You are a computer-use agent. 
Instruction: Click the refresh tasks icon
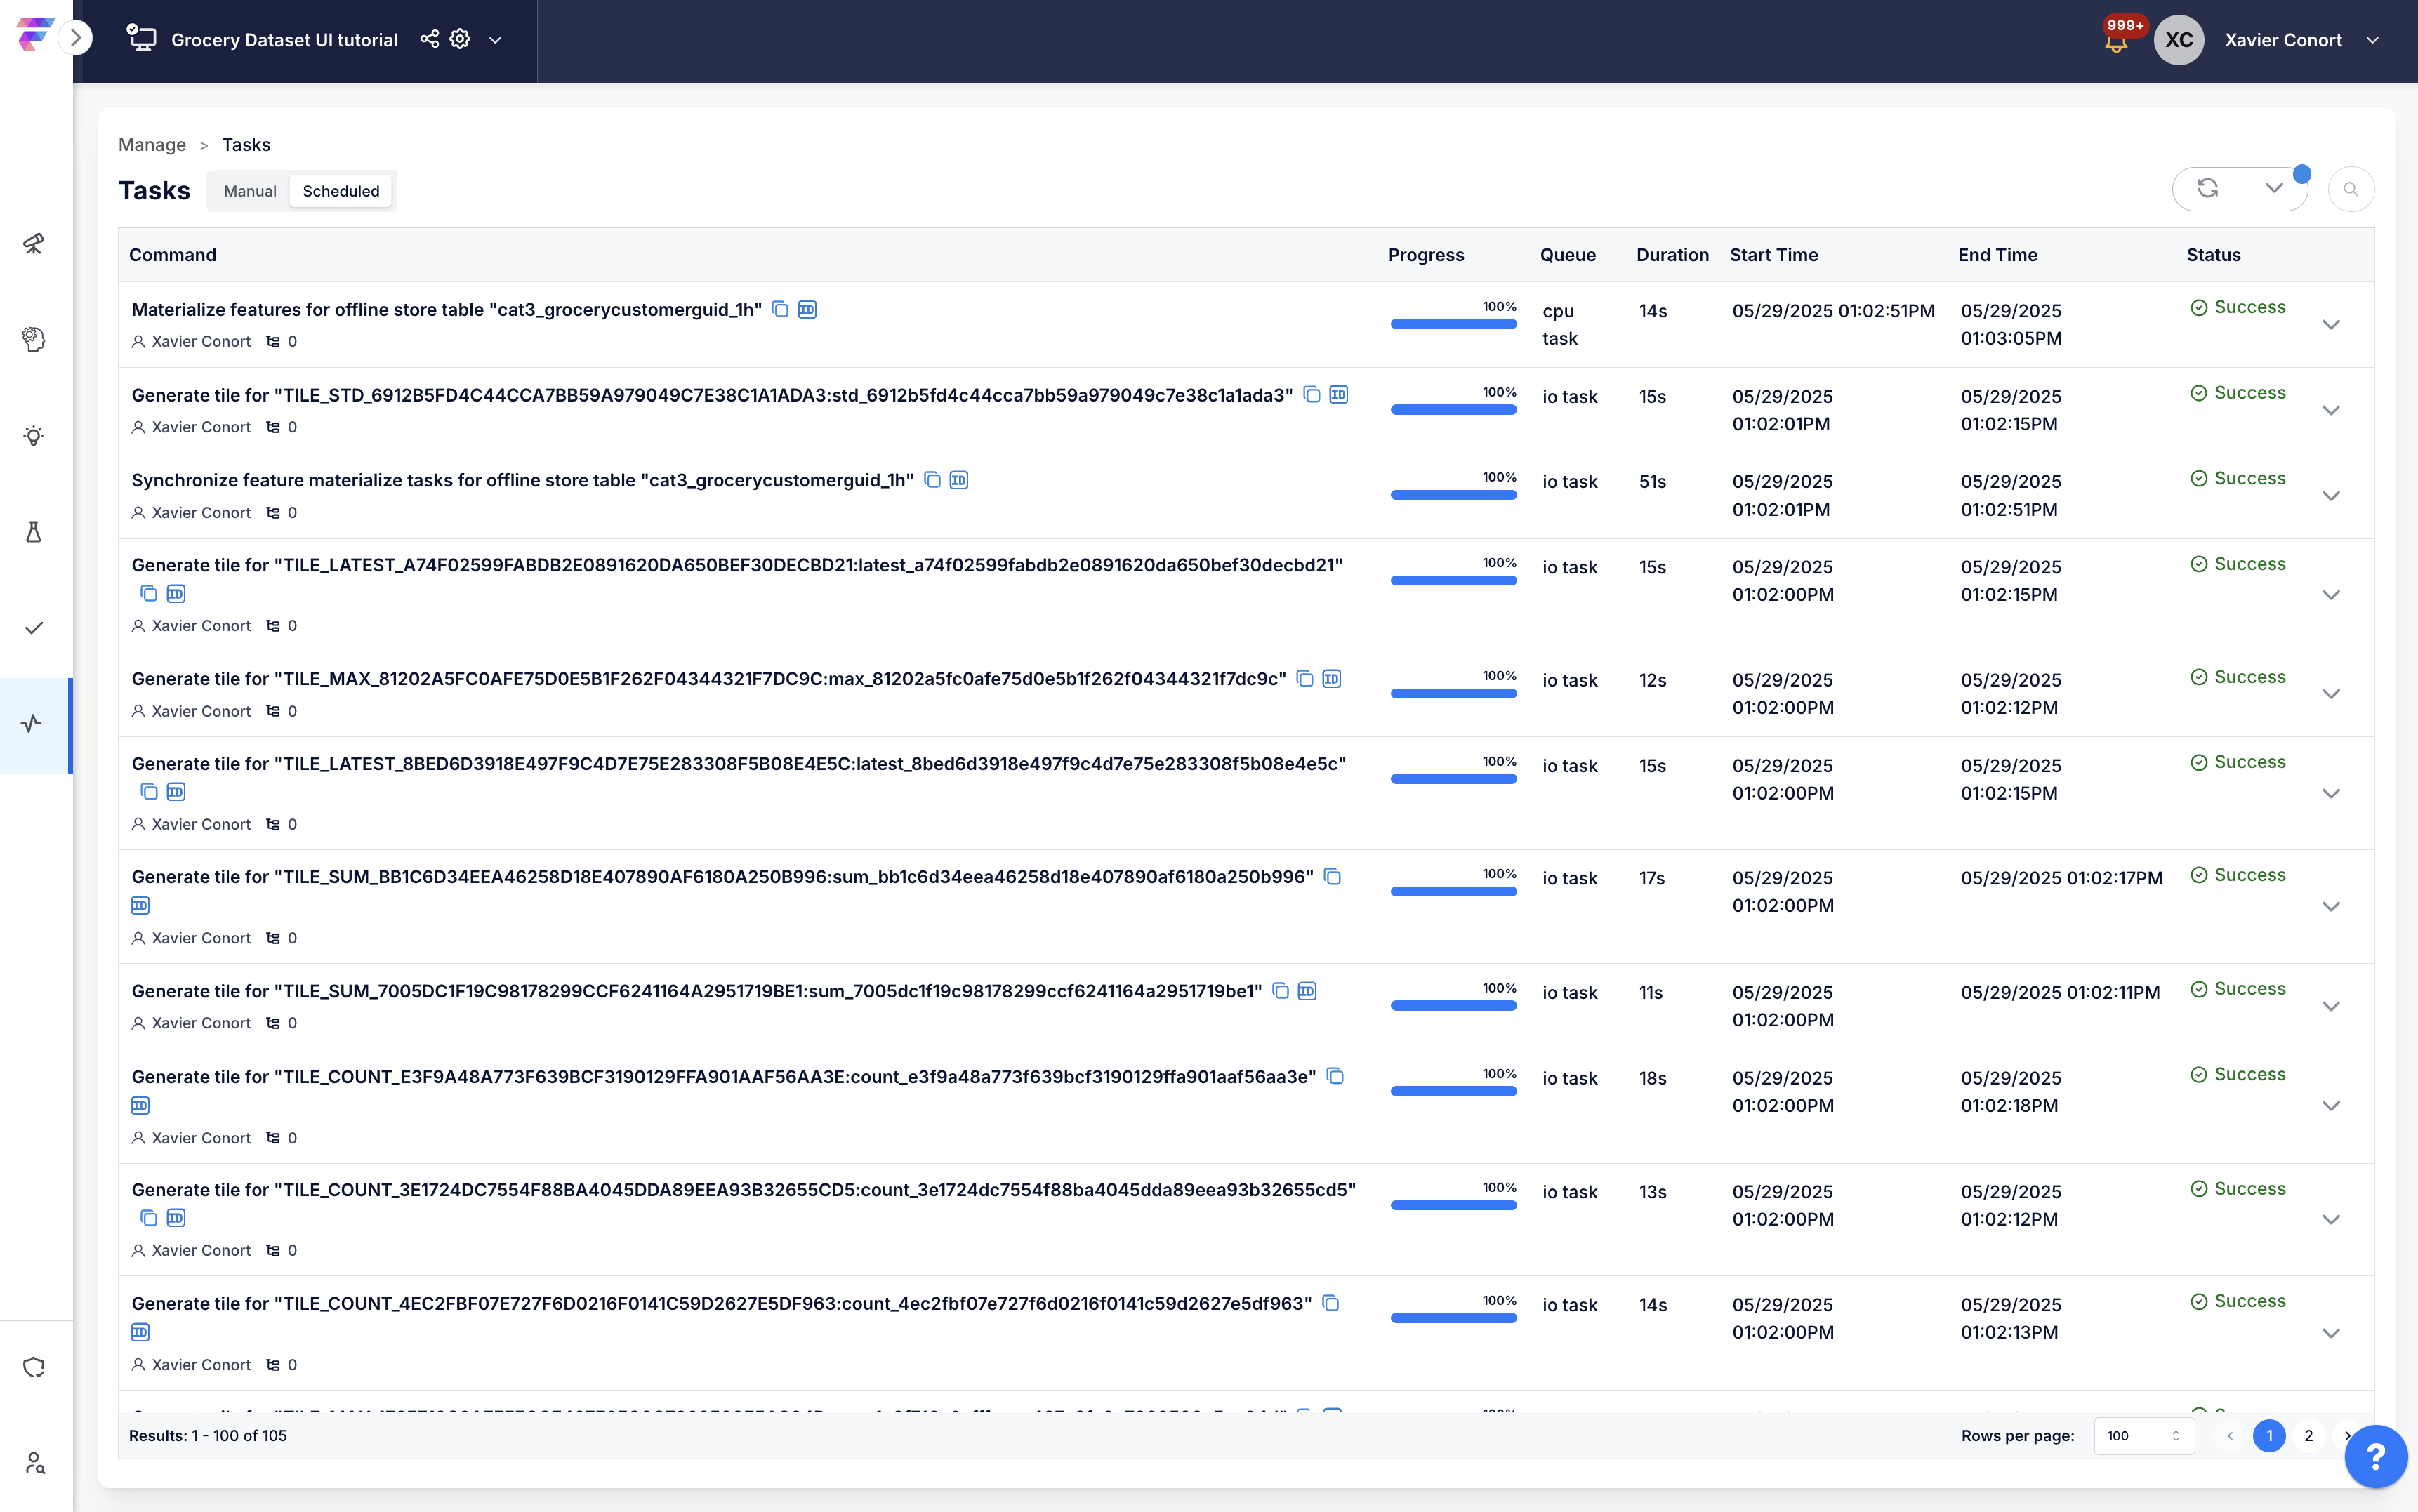point(2208,188)
